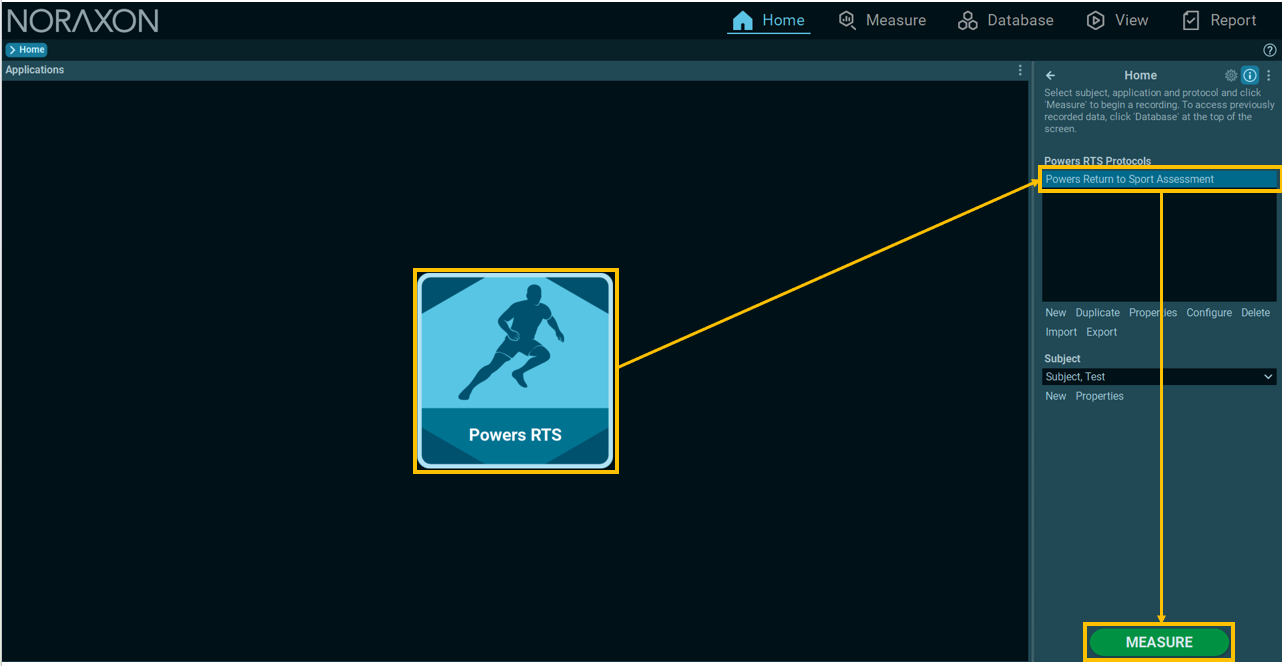Open the Report tab

(1219, 20)
